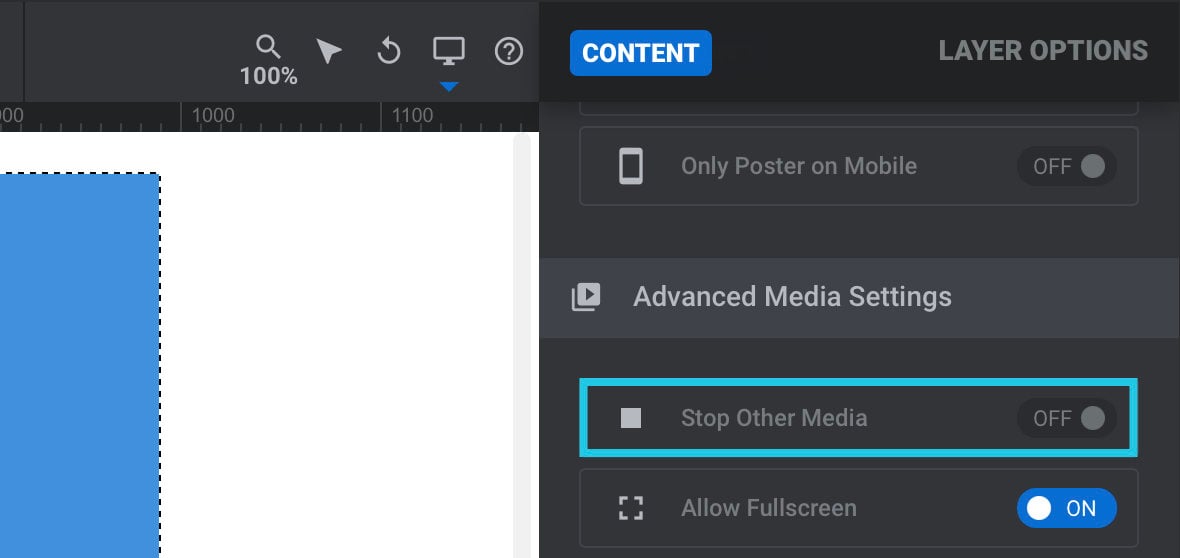Image resolution: width=1180 pixels, height=558 pixels.
Task: Open the help question mark icon
Action: pos(509,52)
